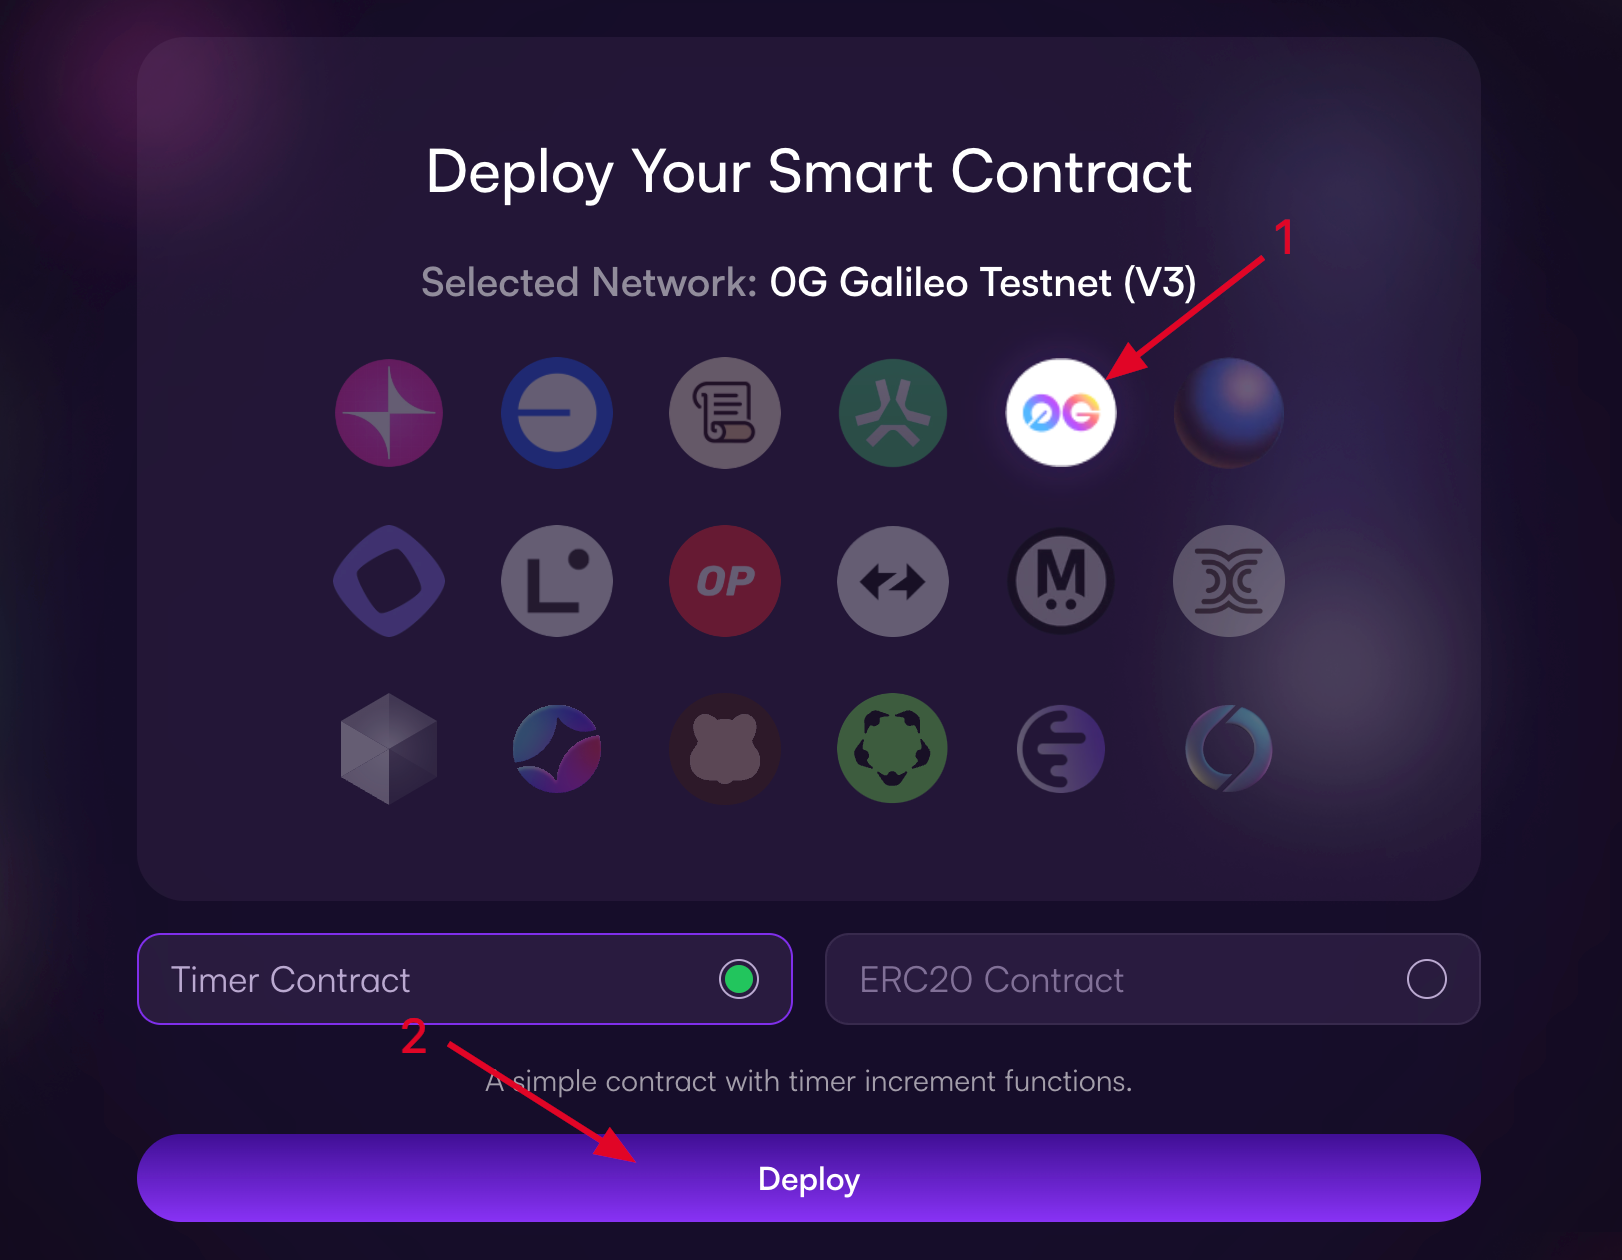1622x1260 pixels.
Task: Select the gray cube network icon
Action: pyautogui.click(x=389, y=749)
